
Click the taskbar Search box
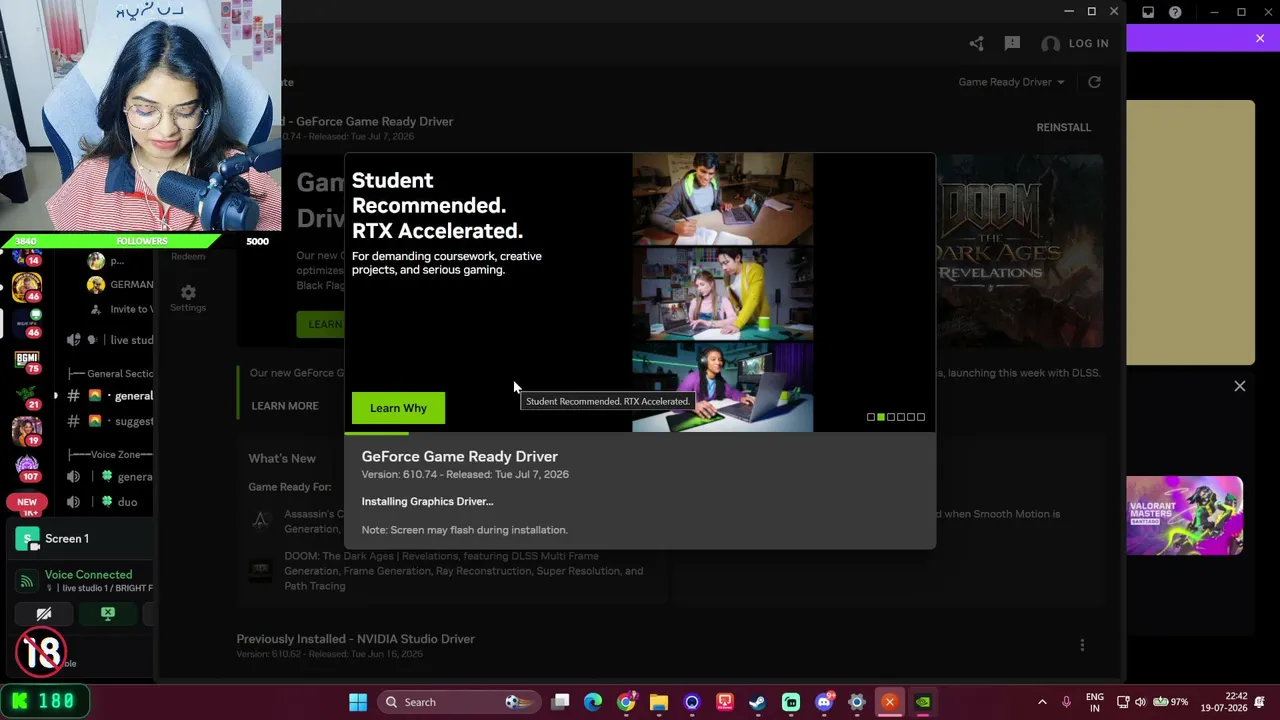point(459,702)
